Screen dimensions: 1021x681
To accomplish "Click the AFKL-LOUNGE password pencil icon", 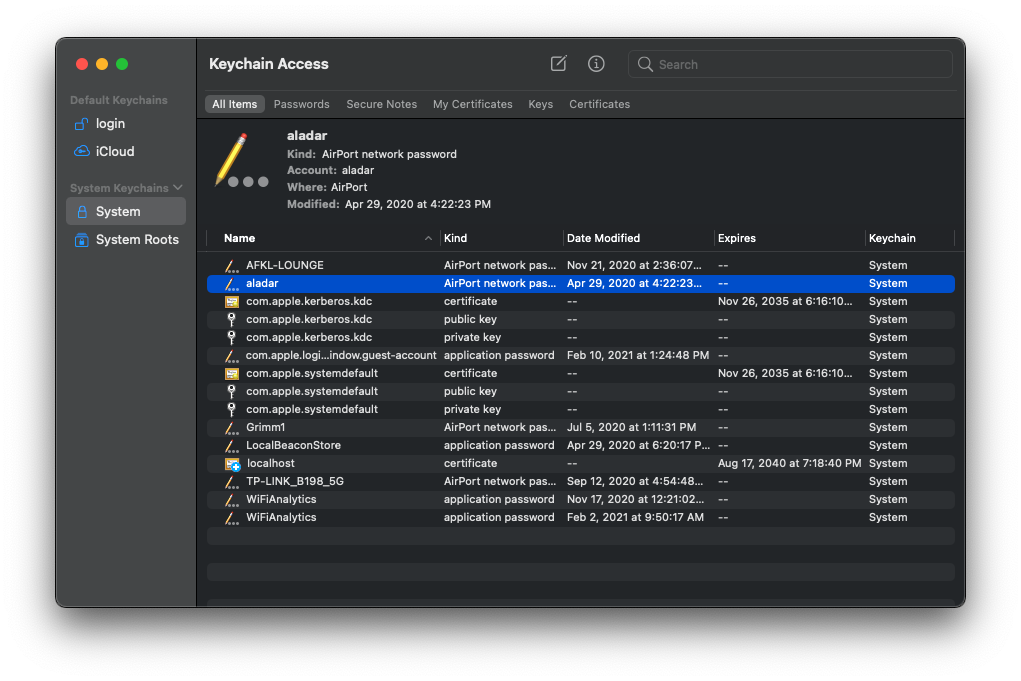I will 232,266.
